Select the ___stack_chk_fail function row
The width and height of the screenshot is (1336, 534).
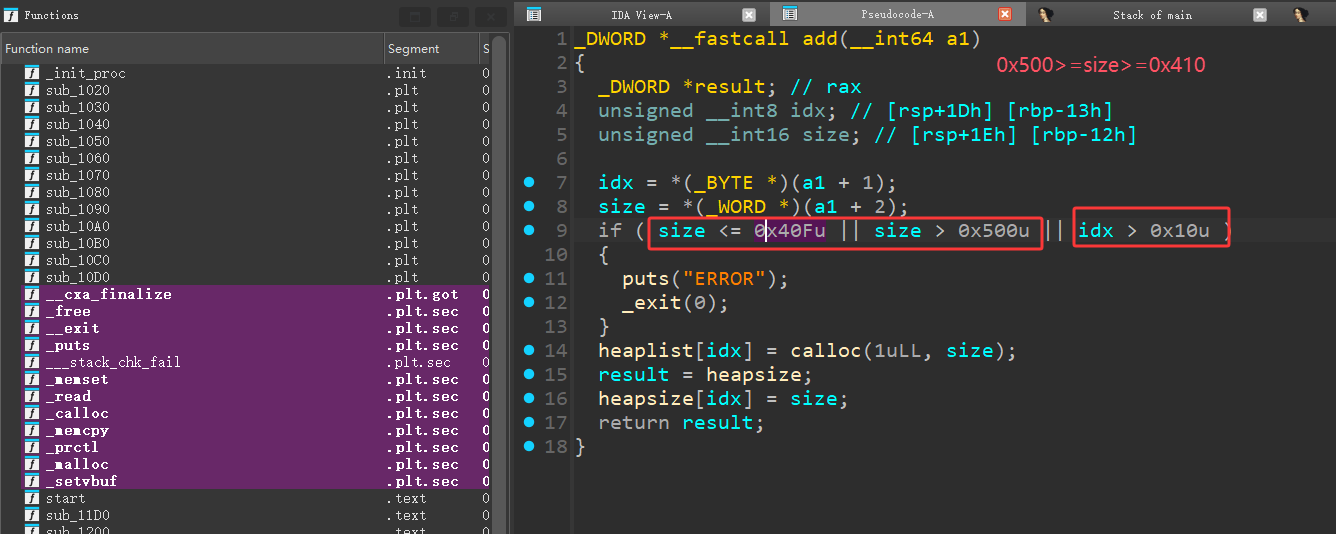click(x=246, y=362)
